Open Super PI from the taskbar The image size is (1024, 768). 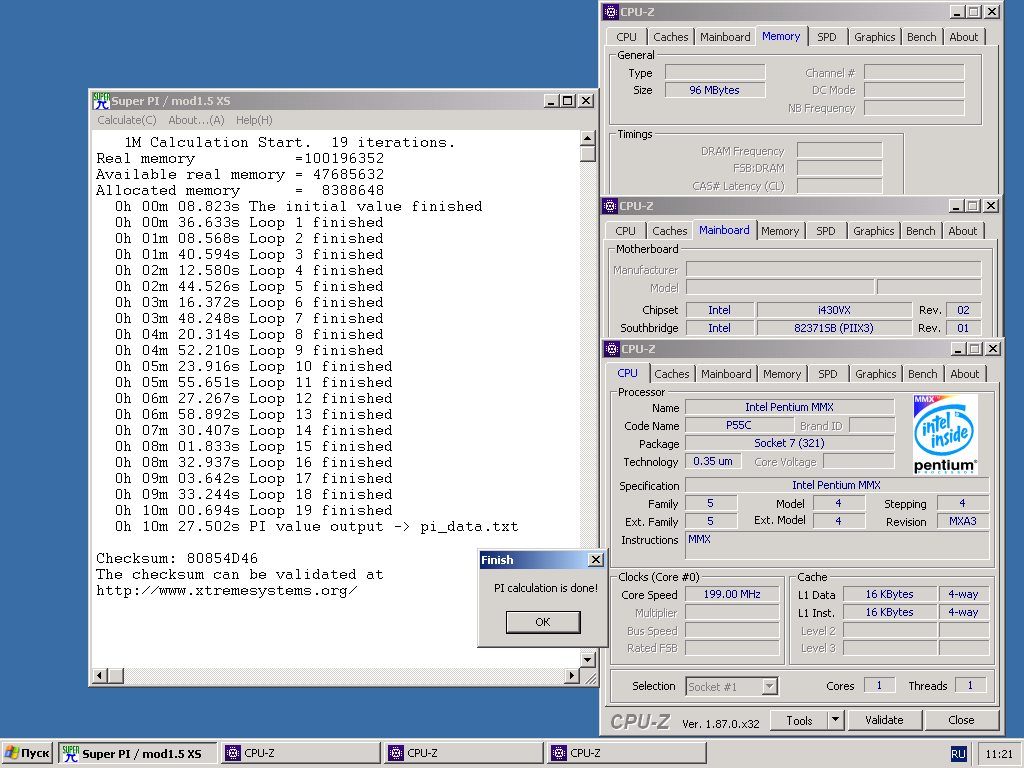coord(138,753)
